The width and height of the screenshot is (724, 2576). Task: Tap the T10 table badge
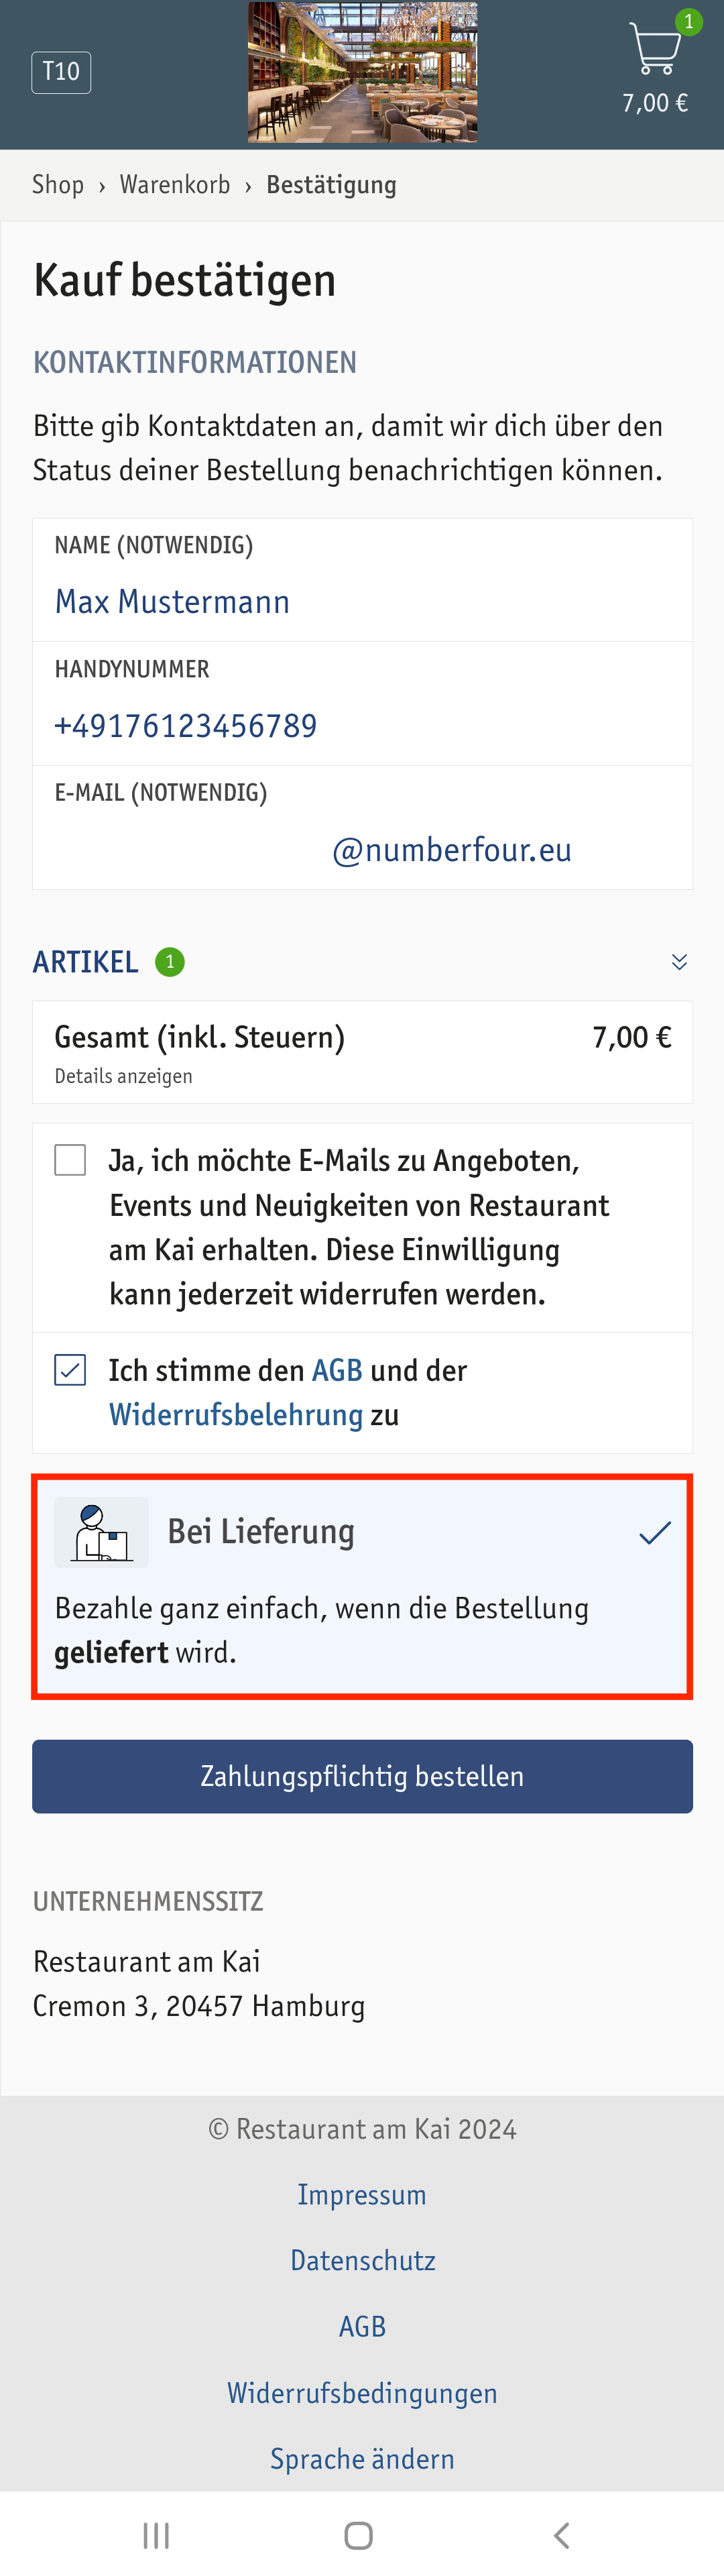point(61,72)
